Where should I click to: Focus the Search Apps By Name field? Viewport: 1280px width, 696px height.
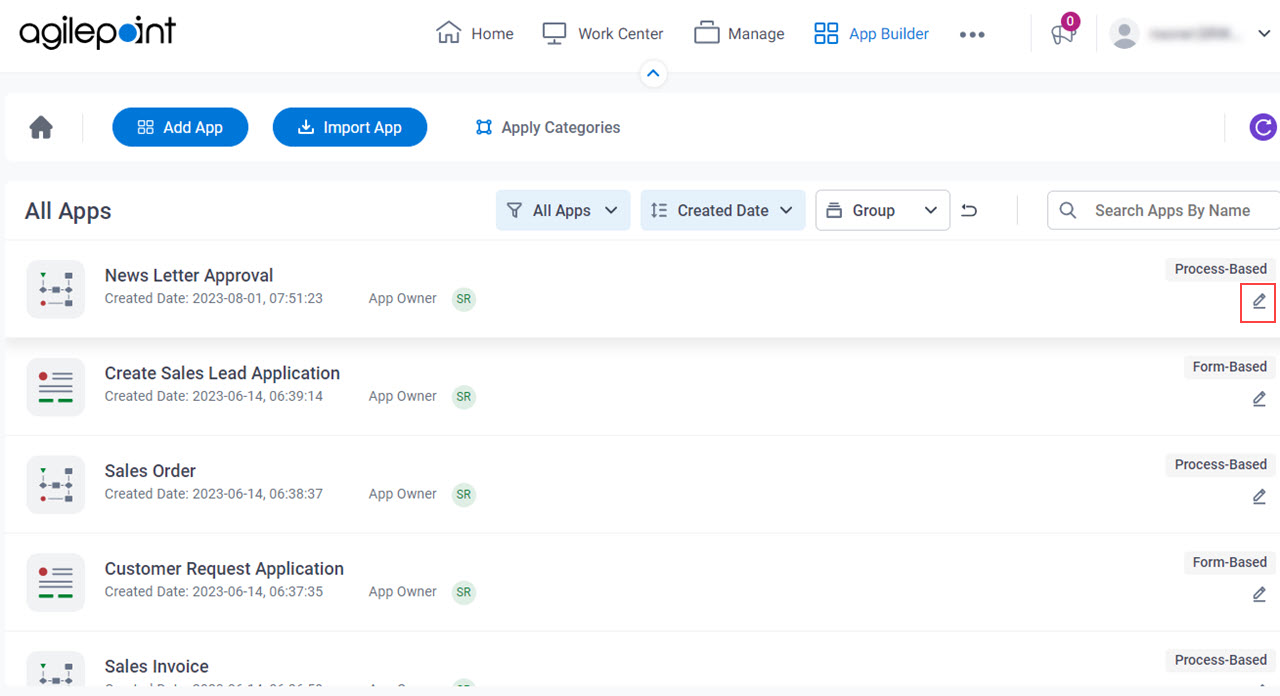(x=1164, y=210)
